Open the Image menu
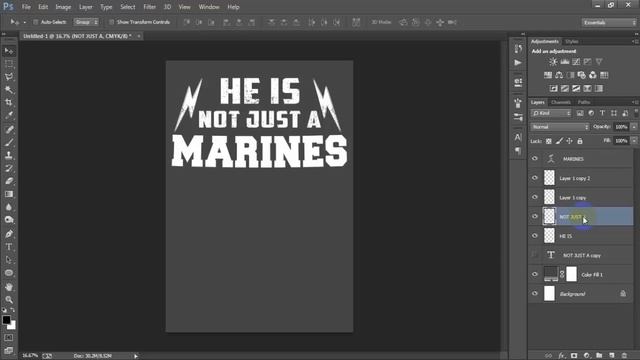This screenshot has height=360, width=640. pos(63,7)
